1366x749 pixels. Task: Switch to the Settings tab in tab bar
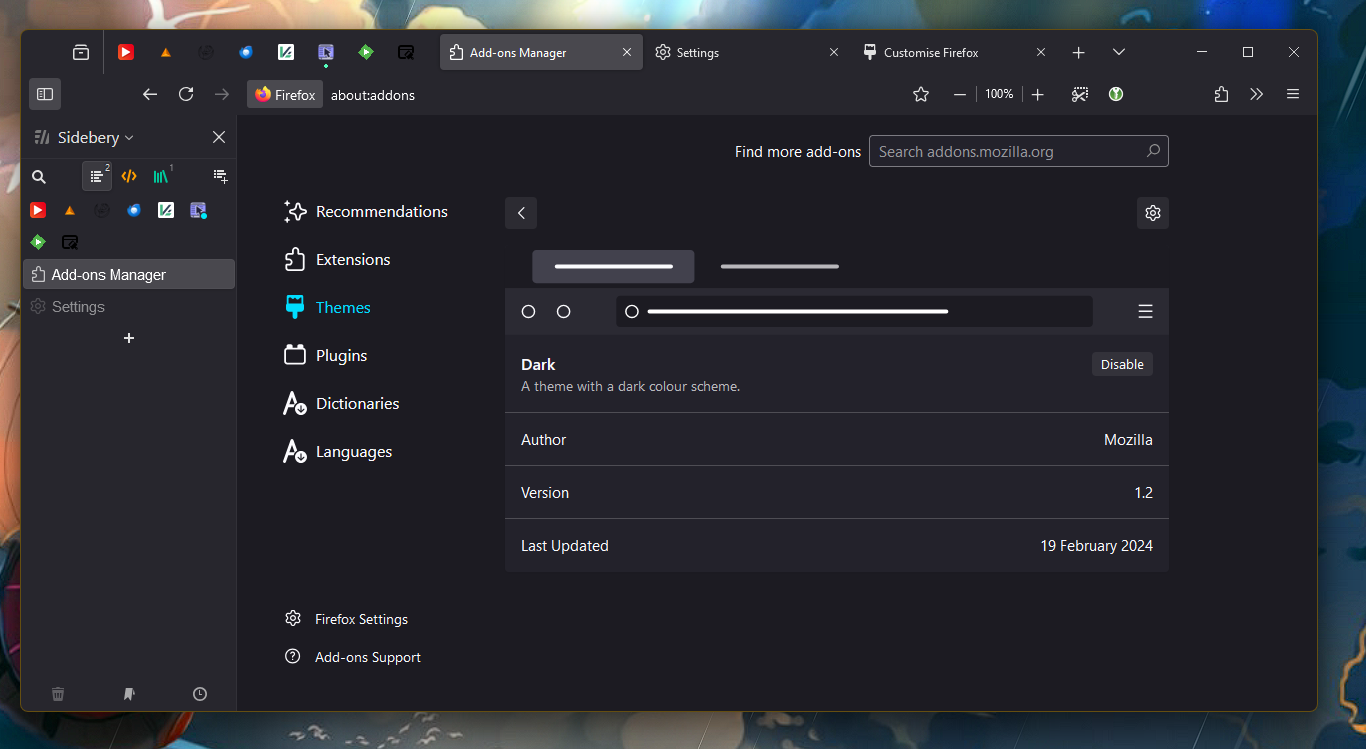coord(746,52)
